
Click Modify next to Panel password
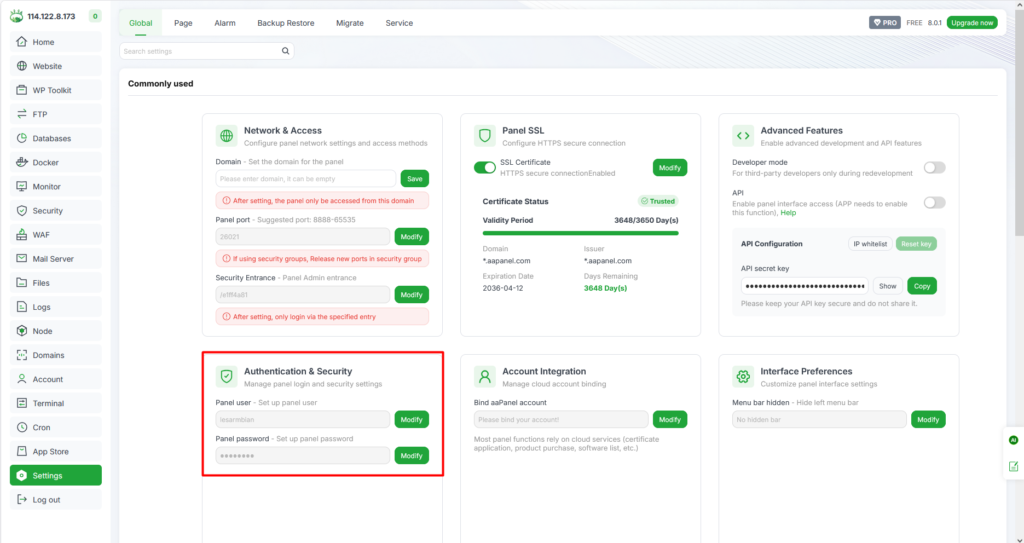(x=411, y=456)
